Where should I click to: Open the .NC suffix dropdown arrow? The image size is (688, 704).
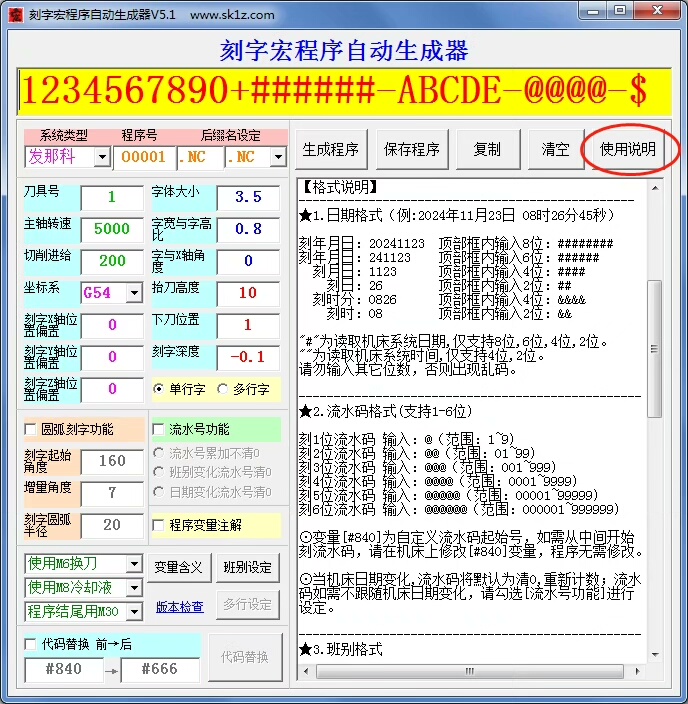coord(278,157)
